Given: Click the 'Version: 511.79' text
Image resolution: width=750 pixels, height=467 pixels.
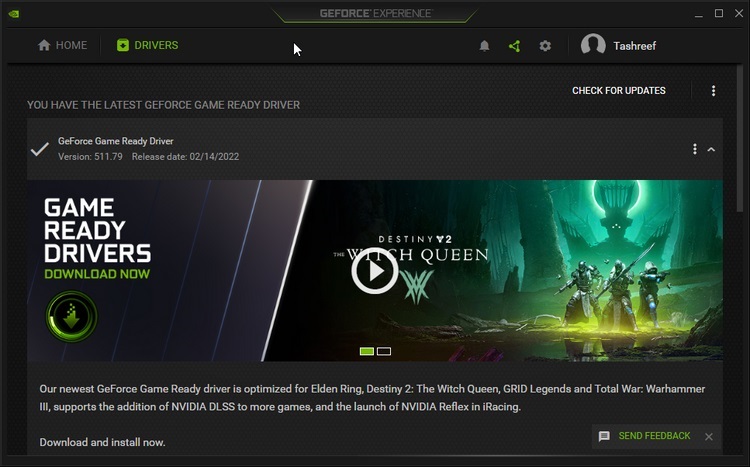Looking at the screenshot, I should click(x=90, y=156).
